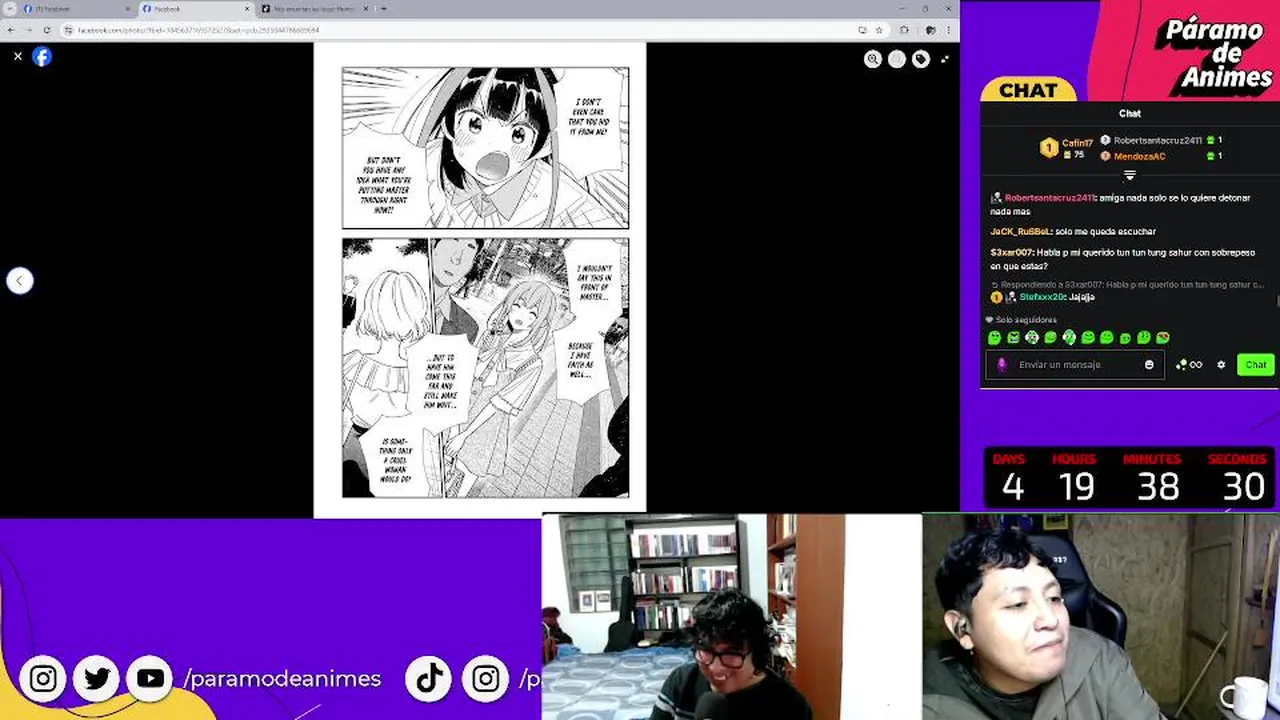This screenshot has width=1280, height=720.
Task: Click username S3xar007 in chat
Action: click(x=1011, y=253)
